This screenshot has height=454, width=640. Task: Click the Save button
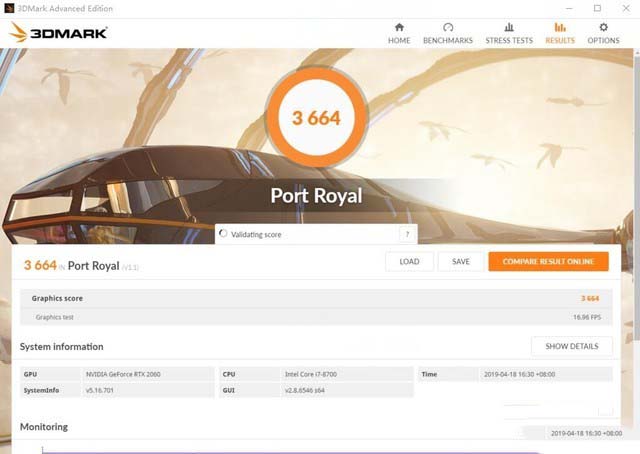click(460, 261)
